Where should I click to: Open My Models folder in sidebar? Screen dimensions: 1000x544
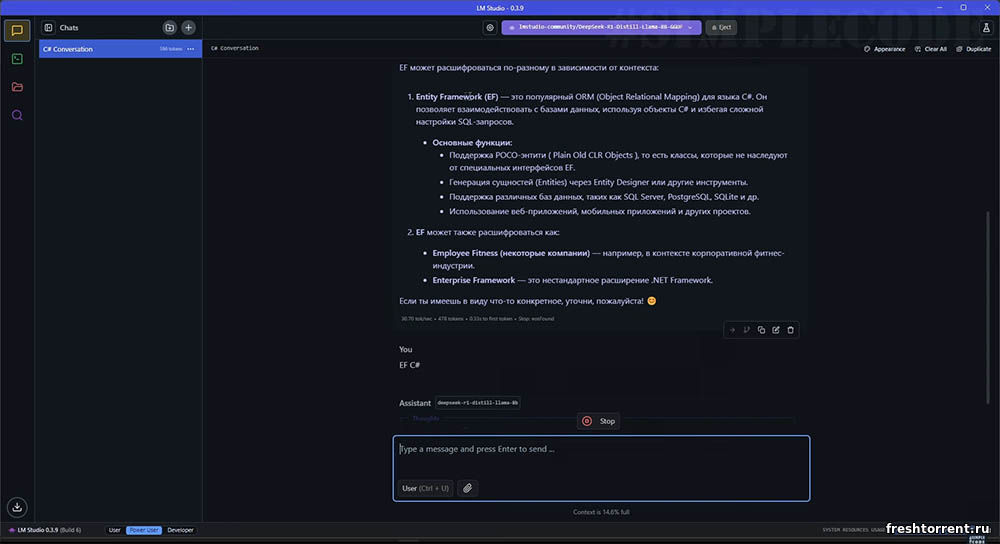(x=17, y=87)
